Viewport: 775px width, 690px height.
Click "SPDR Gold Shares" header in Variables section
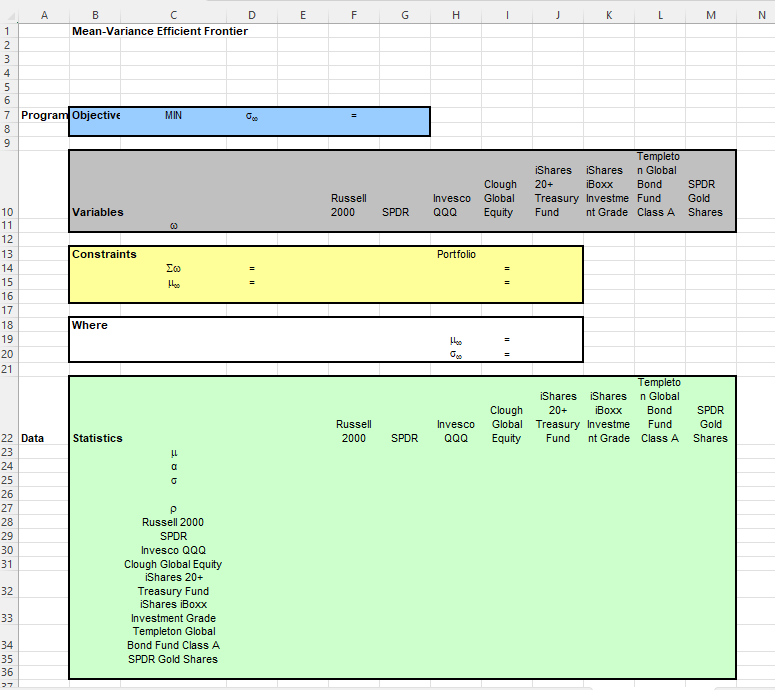tap(705, 198)
